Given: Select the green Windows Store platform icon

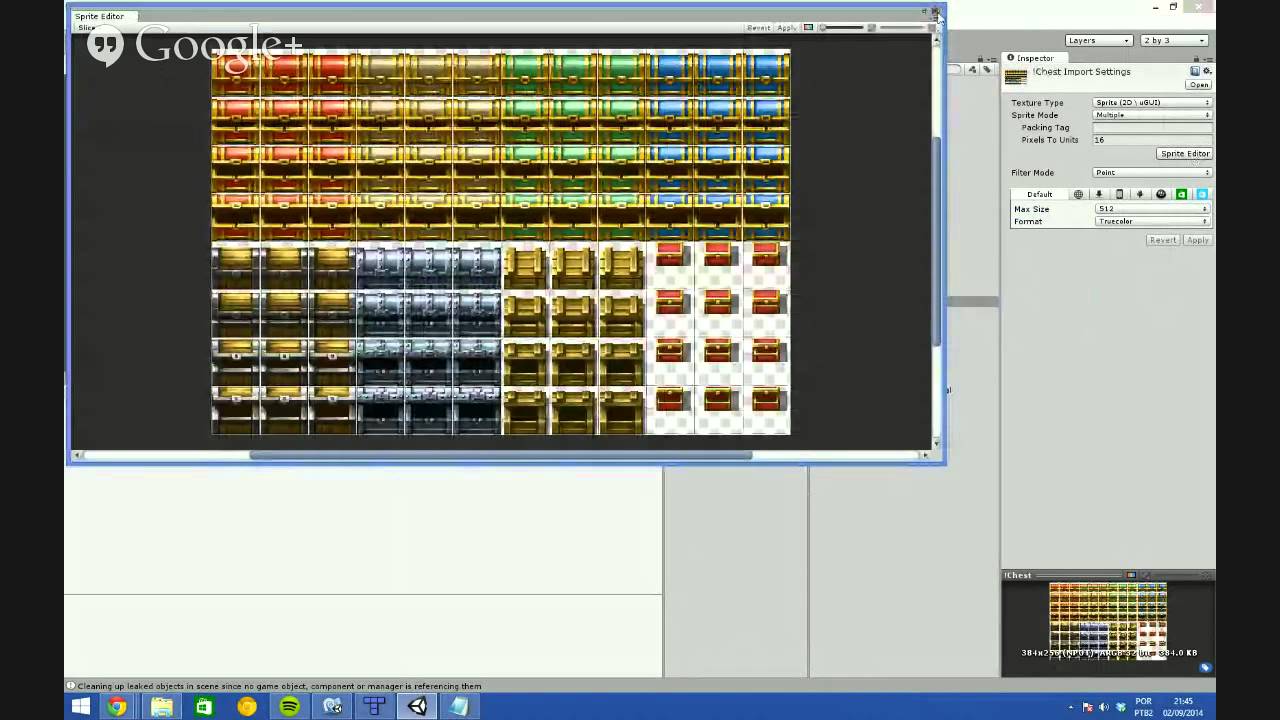Looking at the screenshot, I should click(1181, 194).
